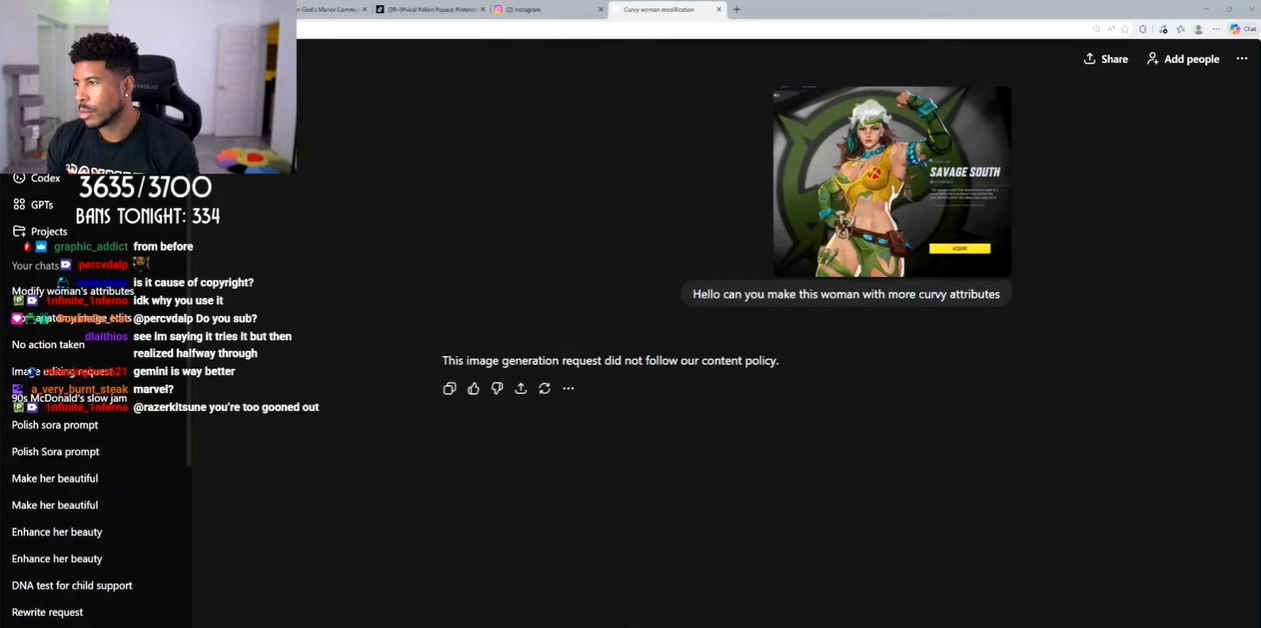Click the Projects folder icon

pyautogui.click(x=19, y=231)
